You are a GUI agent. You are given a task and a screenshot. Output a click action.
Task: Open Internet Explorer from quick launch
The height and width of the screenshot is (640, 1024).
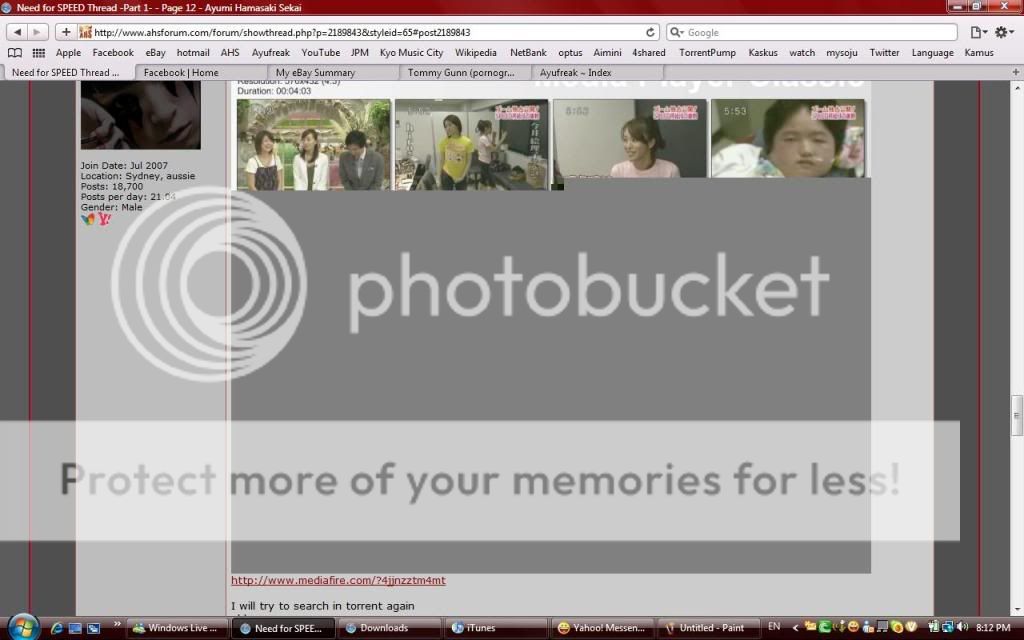(x=57, y=628)
